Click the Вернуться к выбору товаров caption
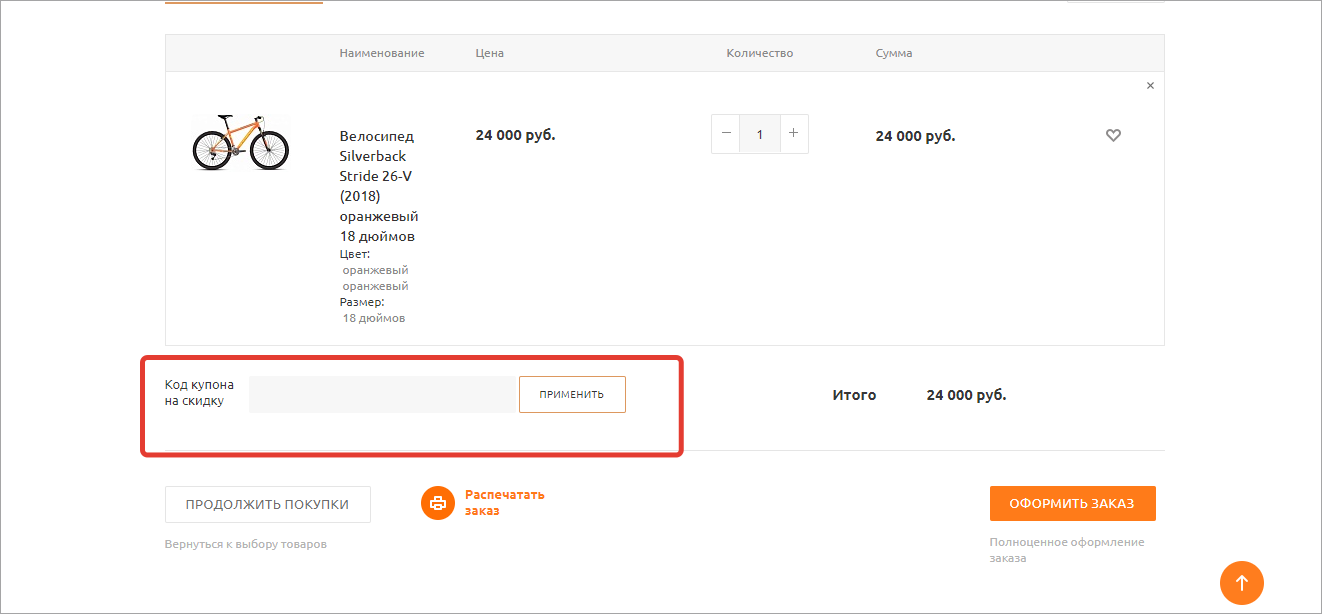Image resolution: width=1322 pixels, height=614 pixels. point(245,544)
